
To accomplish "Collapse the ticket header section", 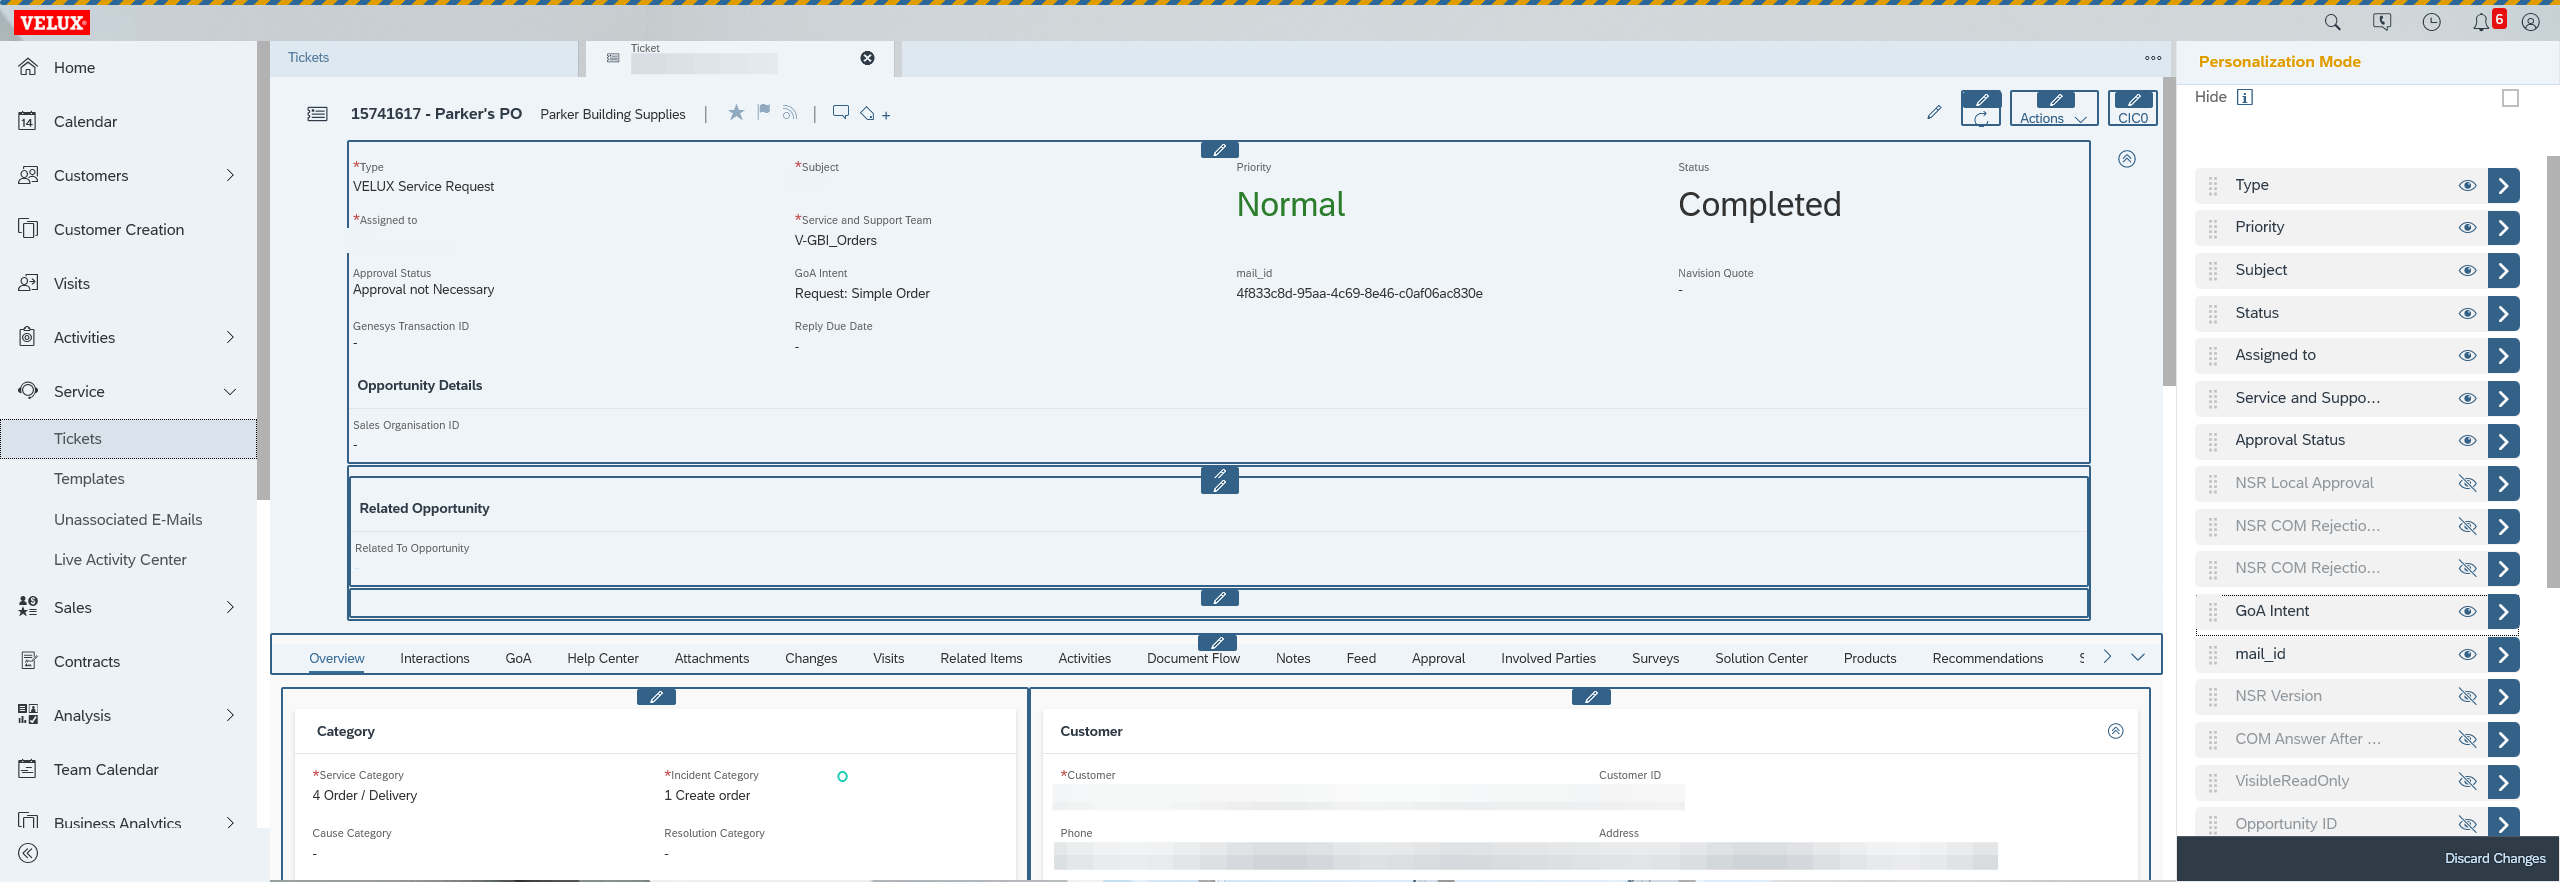I will (2127, 159).
